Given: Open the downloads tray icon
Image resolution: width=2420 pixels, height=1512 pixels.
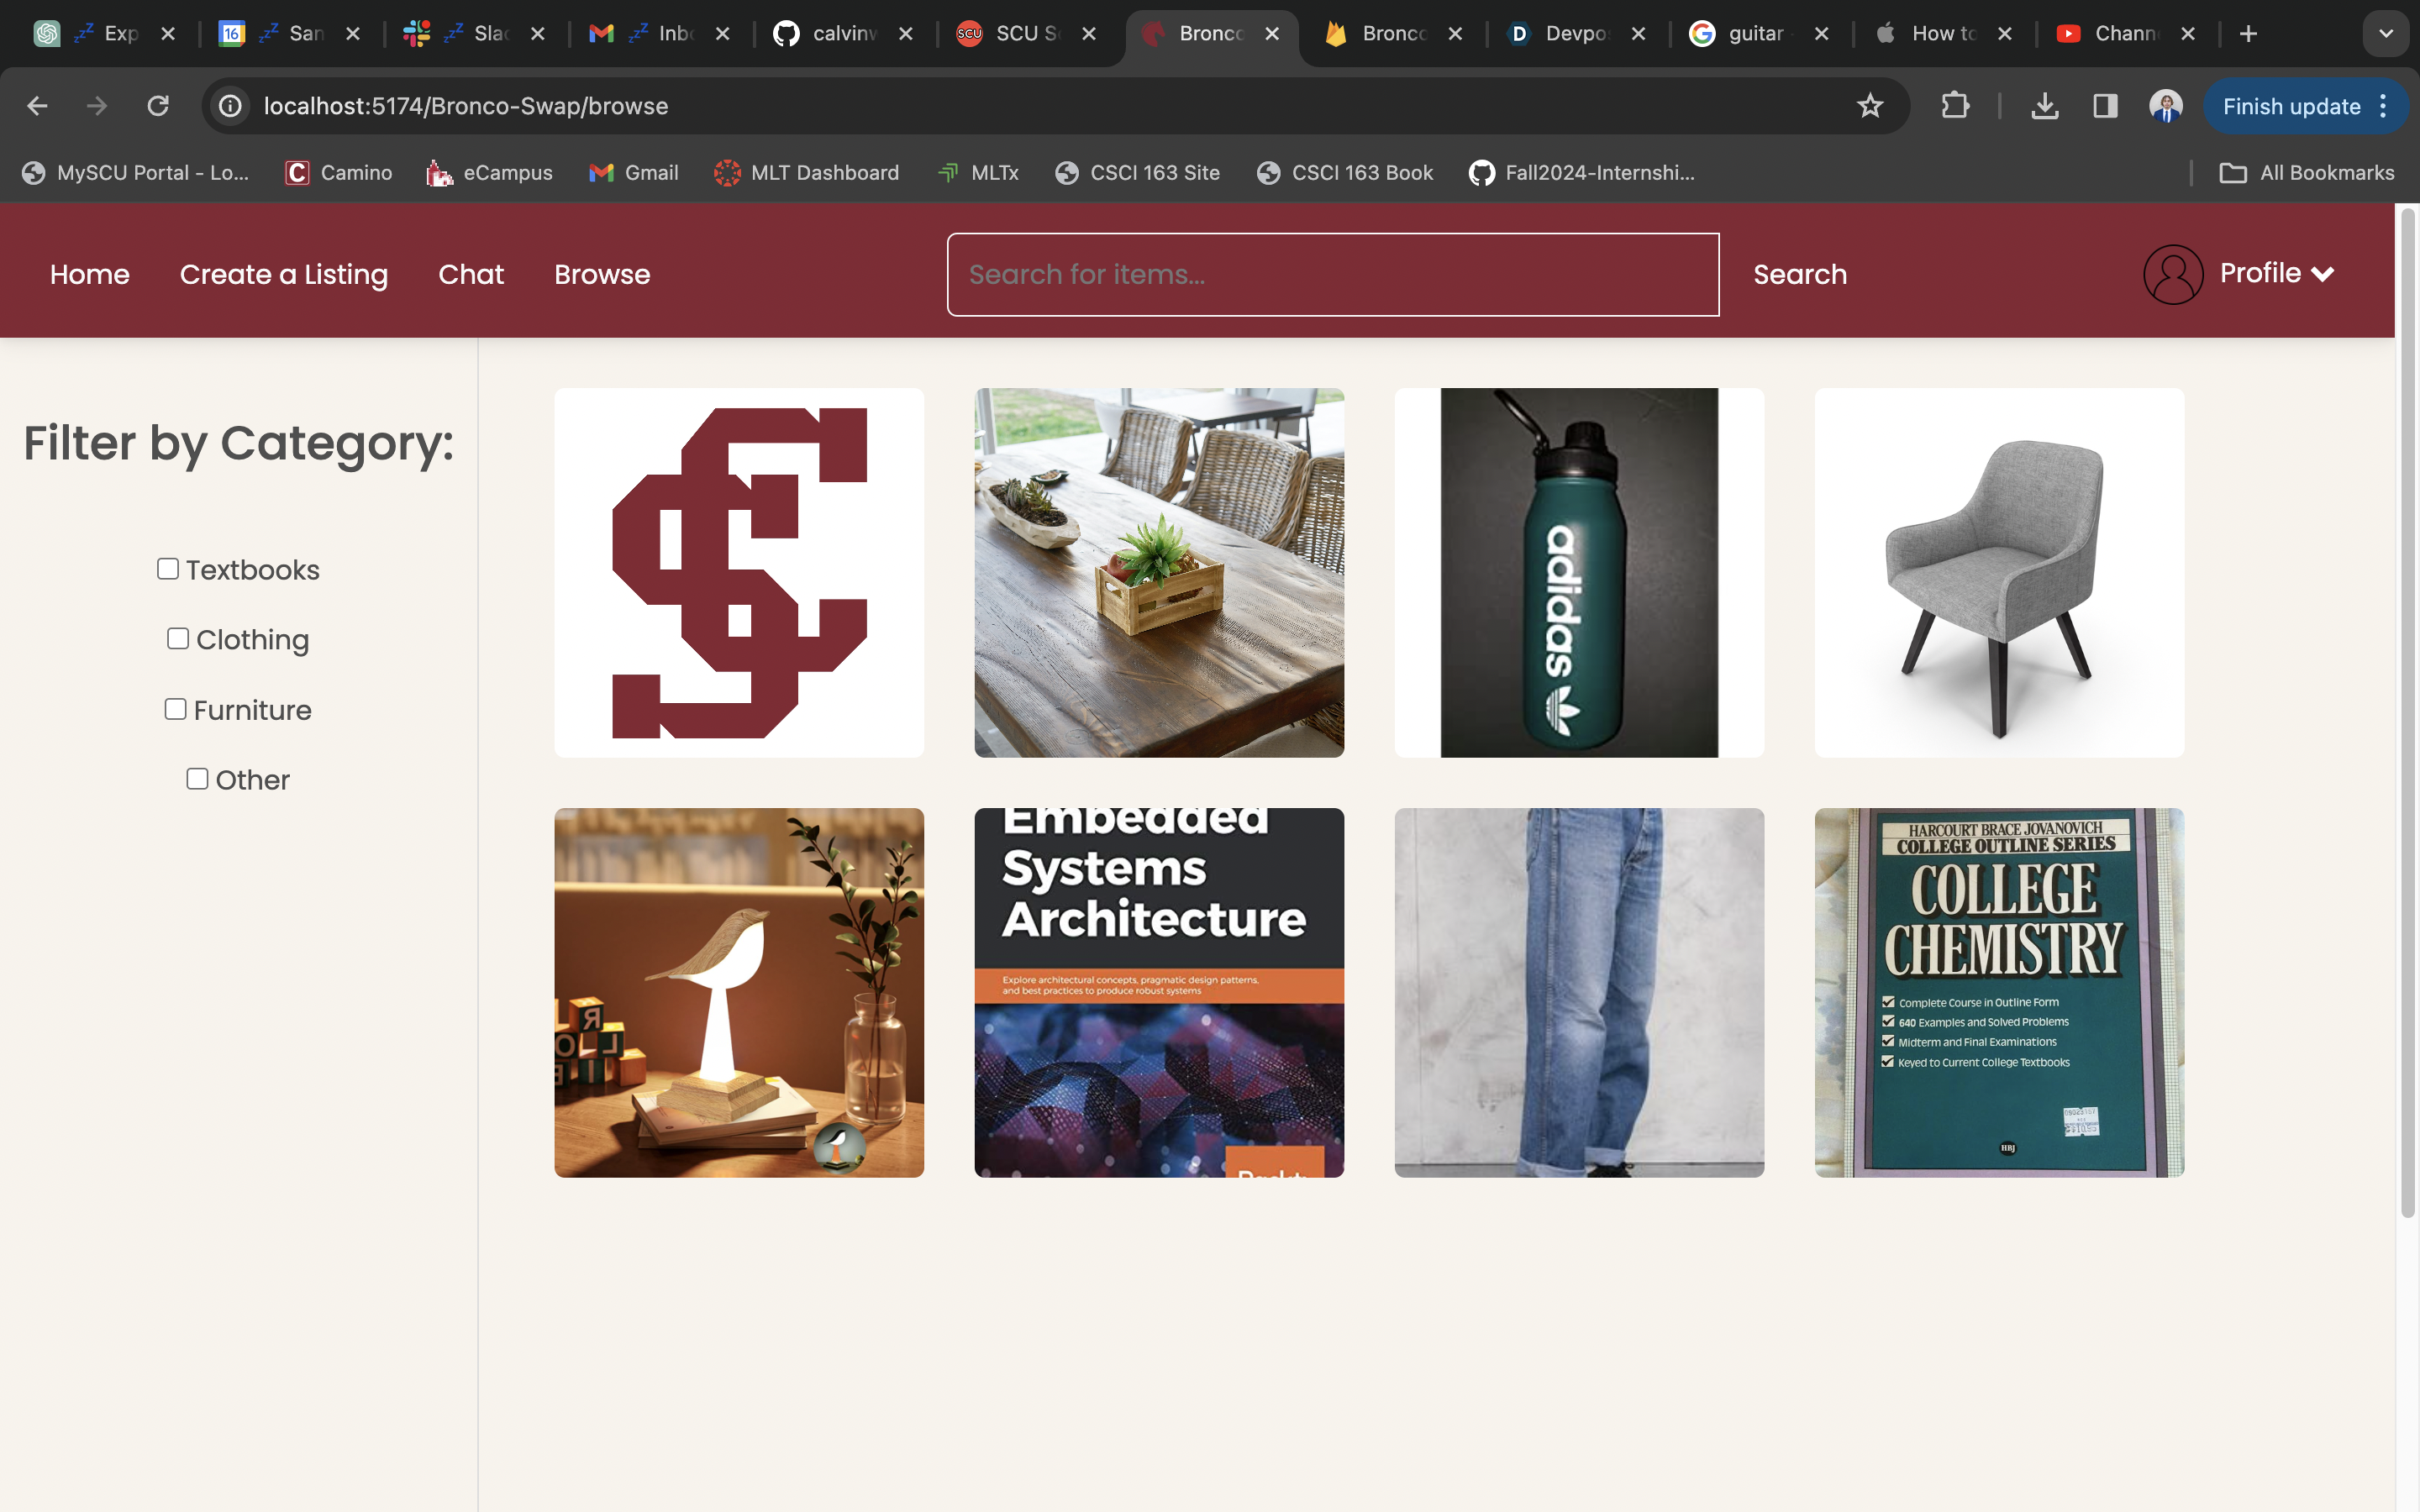Looking at the screenshot, I should pos(2044,106).
